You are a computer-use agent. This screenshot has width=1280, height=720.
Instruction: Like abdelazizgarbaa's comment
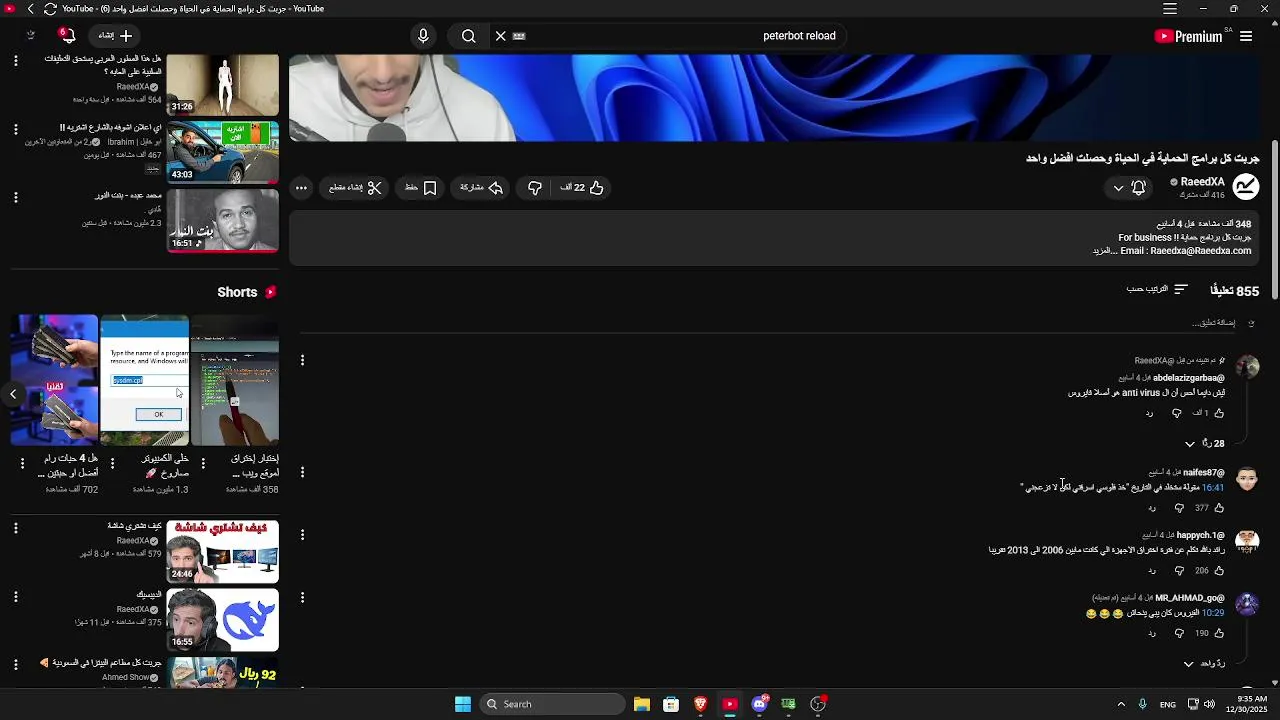click(x=1219, y=413)
